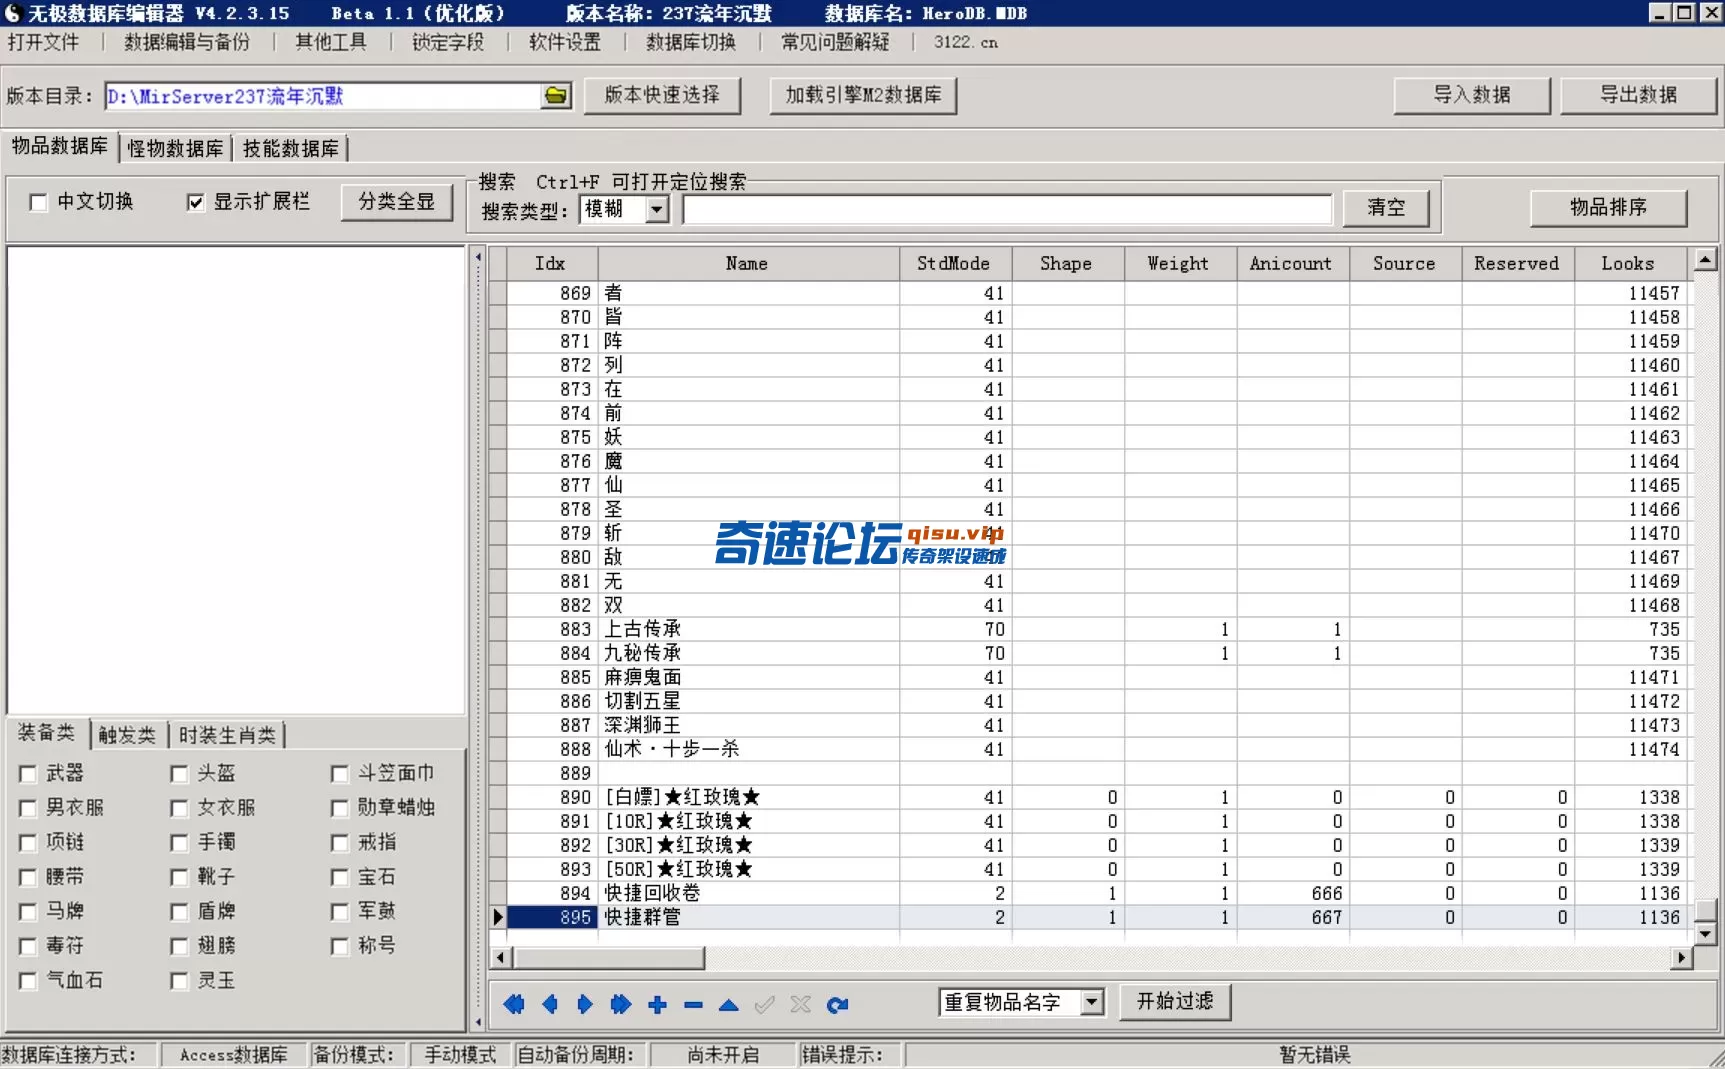
Task: Click the 分类全显 button
Action: tap(397, 202)
